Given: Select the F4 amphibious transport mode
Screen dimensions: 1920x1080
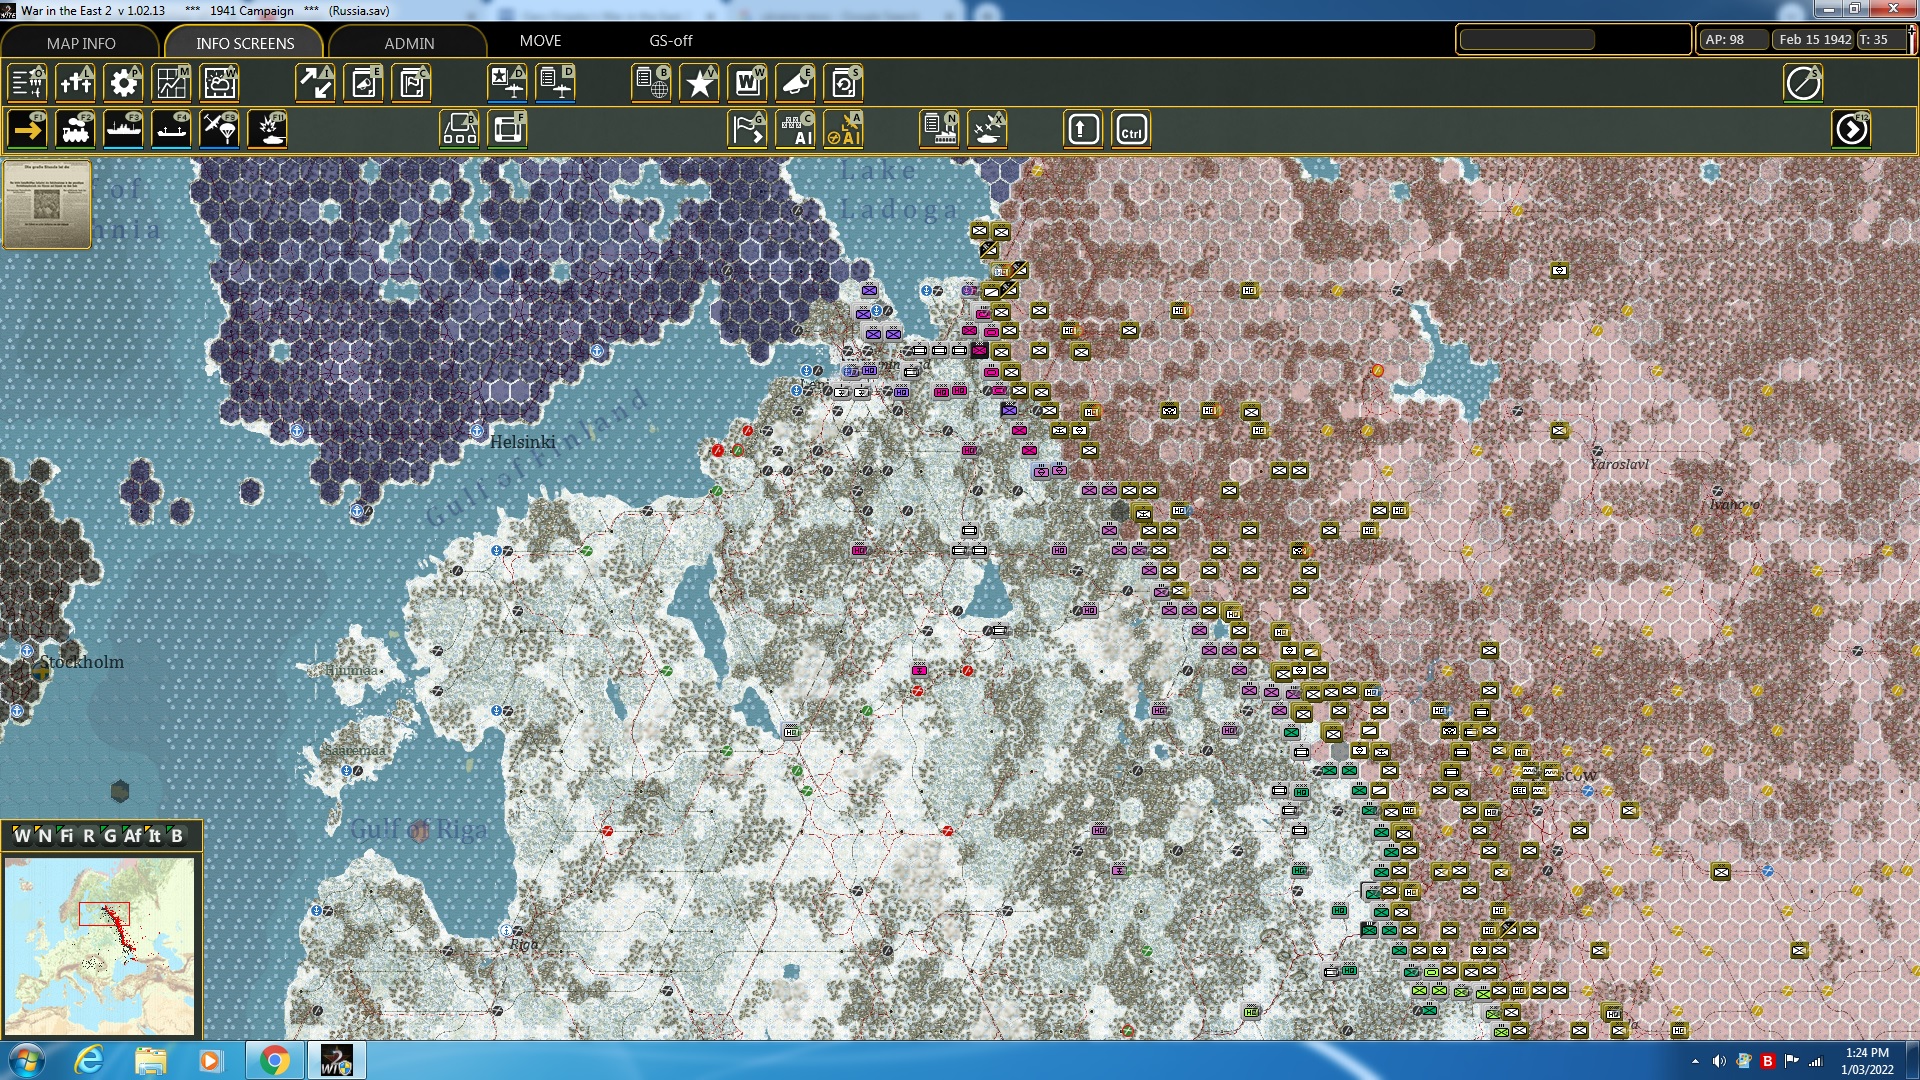Looking at the screenshot, I should coord(171,130).
